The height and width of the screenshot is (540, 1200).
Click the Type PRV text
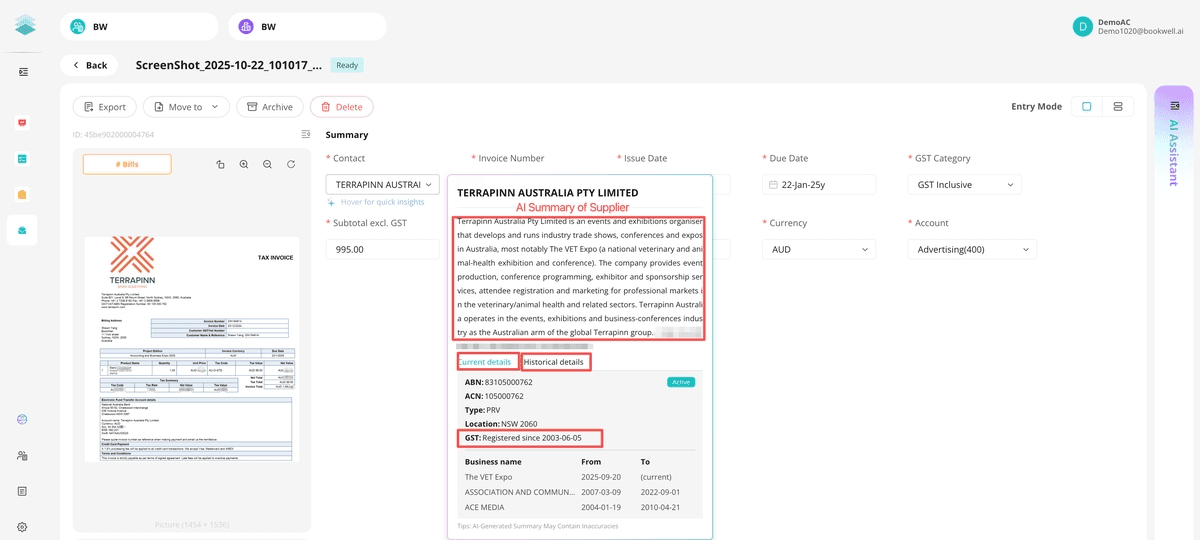[482, 410]
